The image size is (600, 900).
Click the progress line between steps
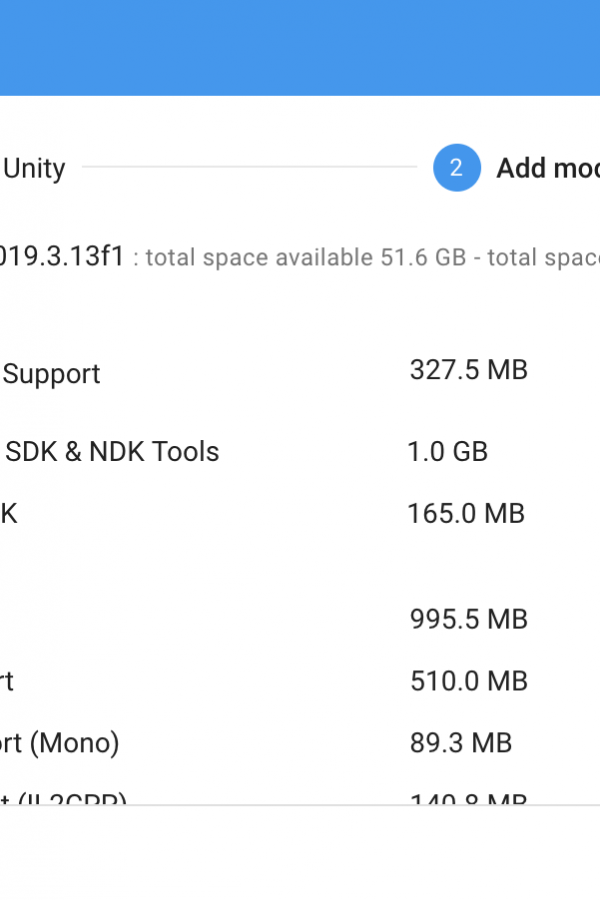coord(249,167)
